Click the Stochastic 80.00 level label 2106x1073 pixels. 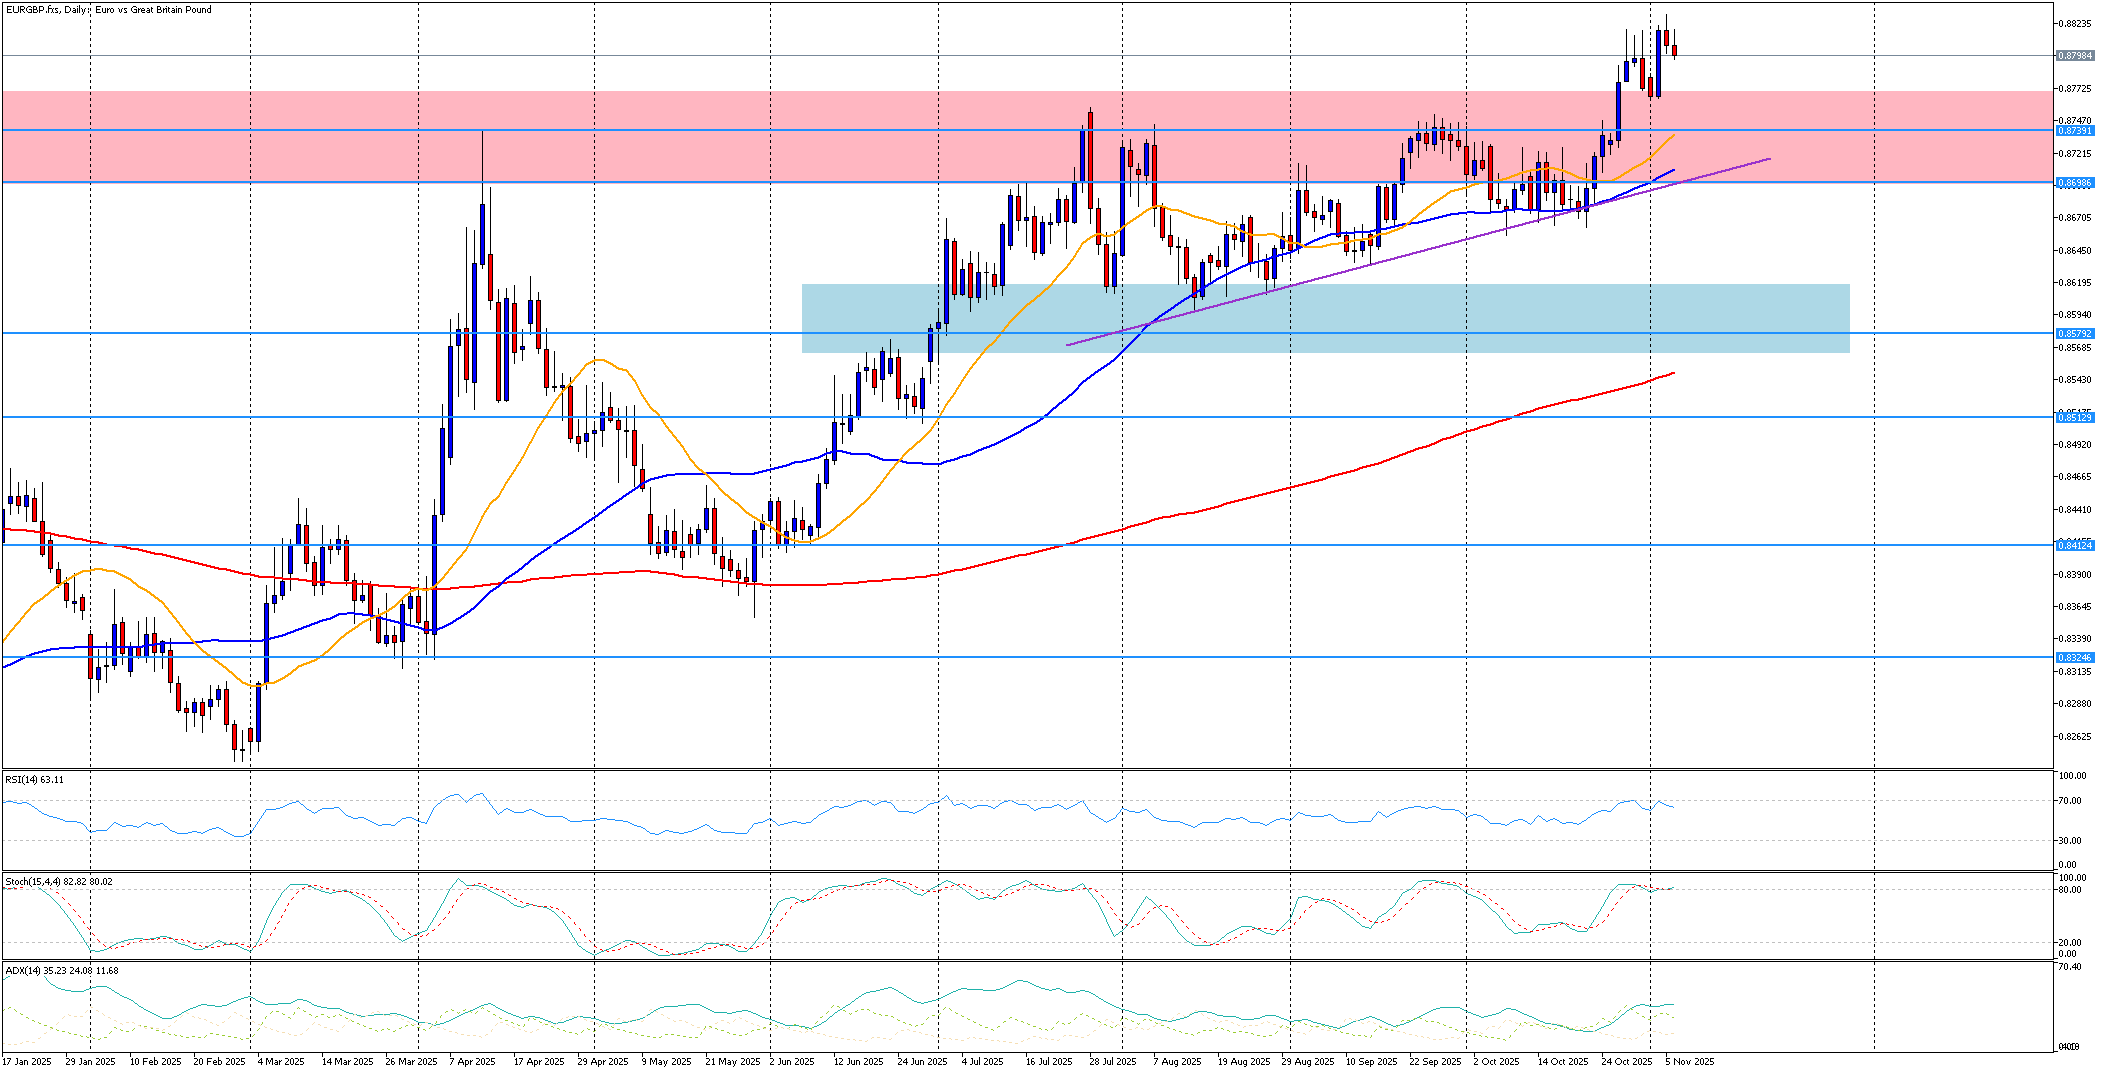(x=2072, y=889)
